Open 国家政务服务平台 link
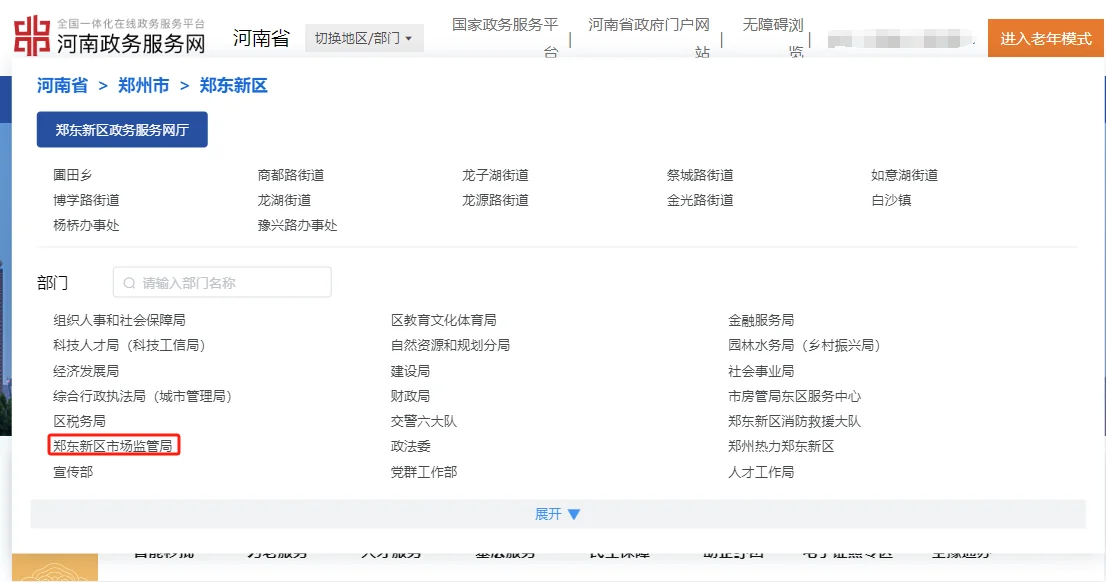 505,38
